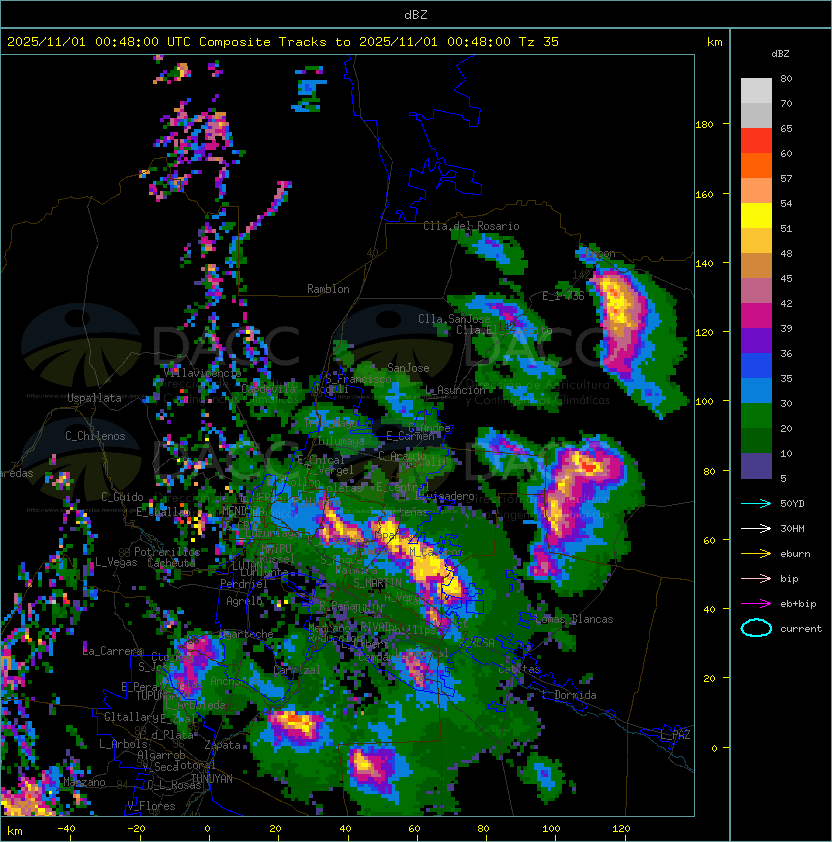Click the 'Ramblon' map label
Screen dimensions: 832x842
tap(328, 289)
